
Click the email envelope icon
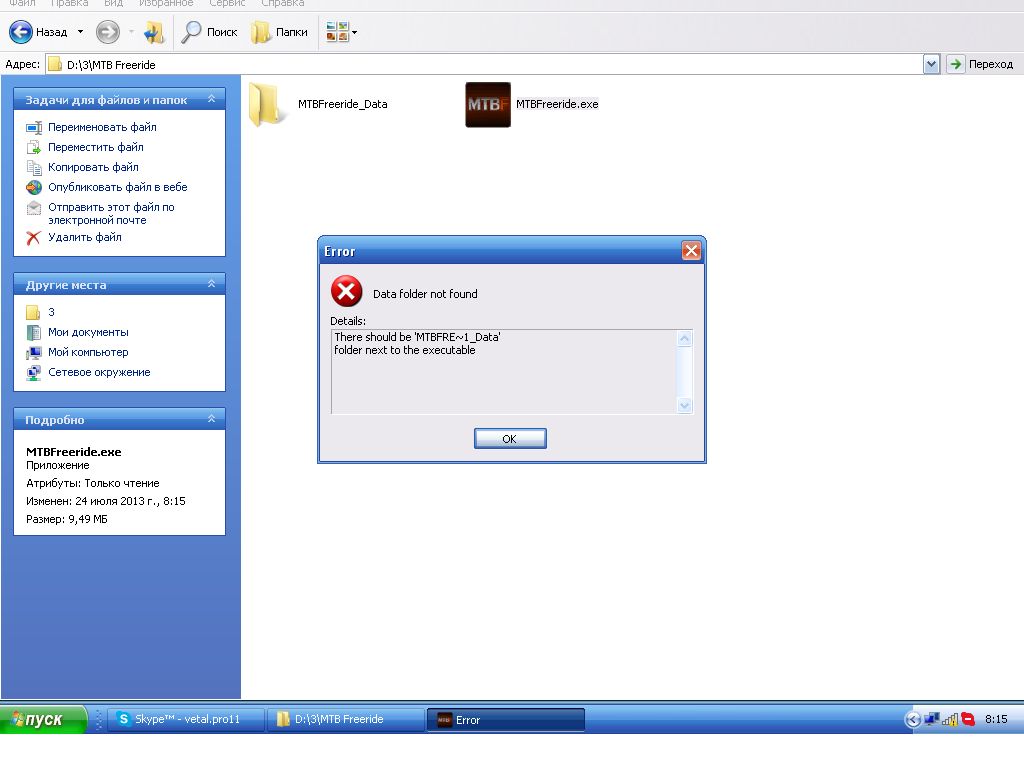tap(34, 208)
